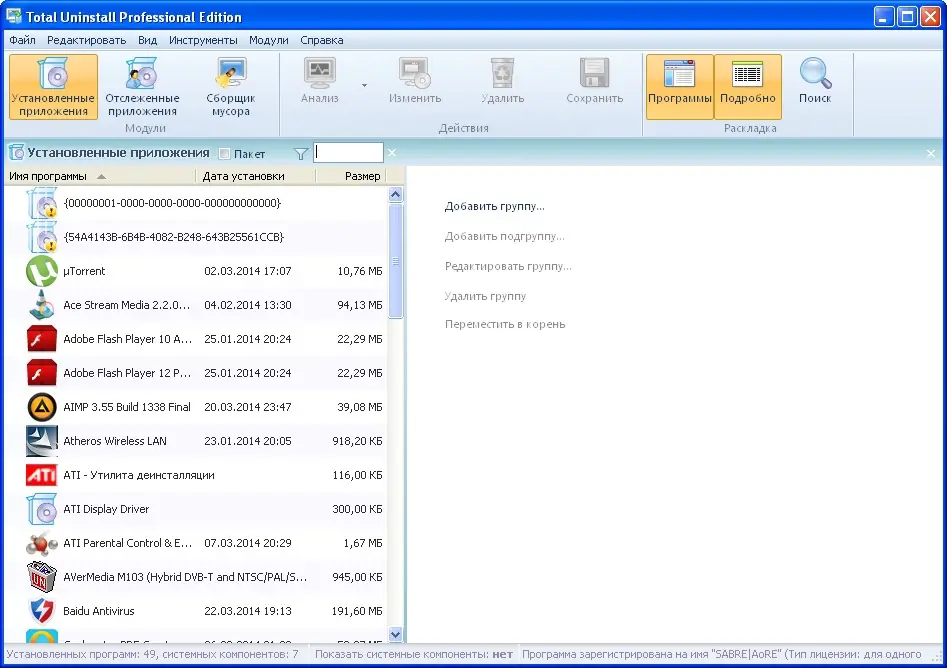This screenshot has height=668, width=947.
Task: Clear the filter with the X button
Action: [392, 153]
